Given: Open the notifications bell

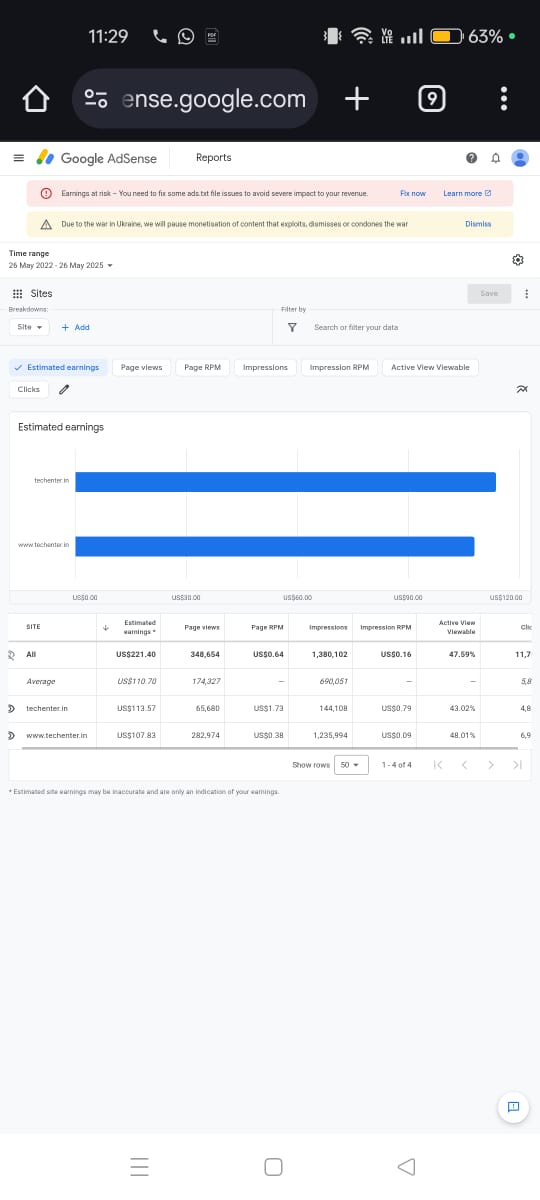Looking at the screenshot, I should [x=495, y=158].
